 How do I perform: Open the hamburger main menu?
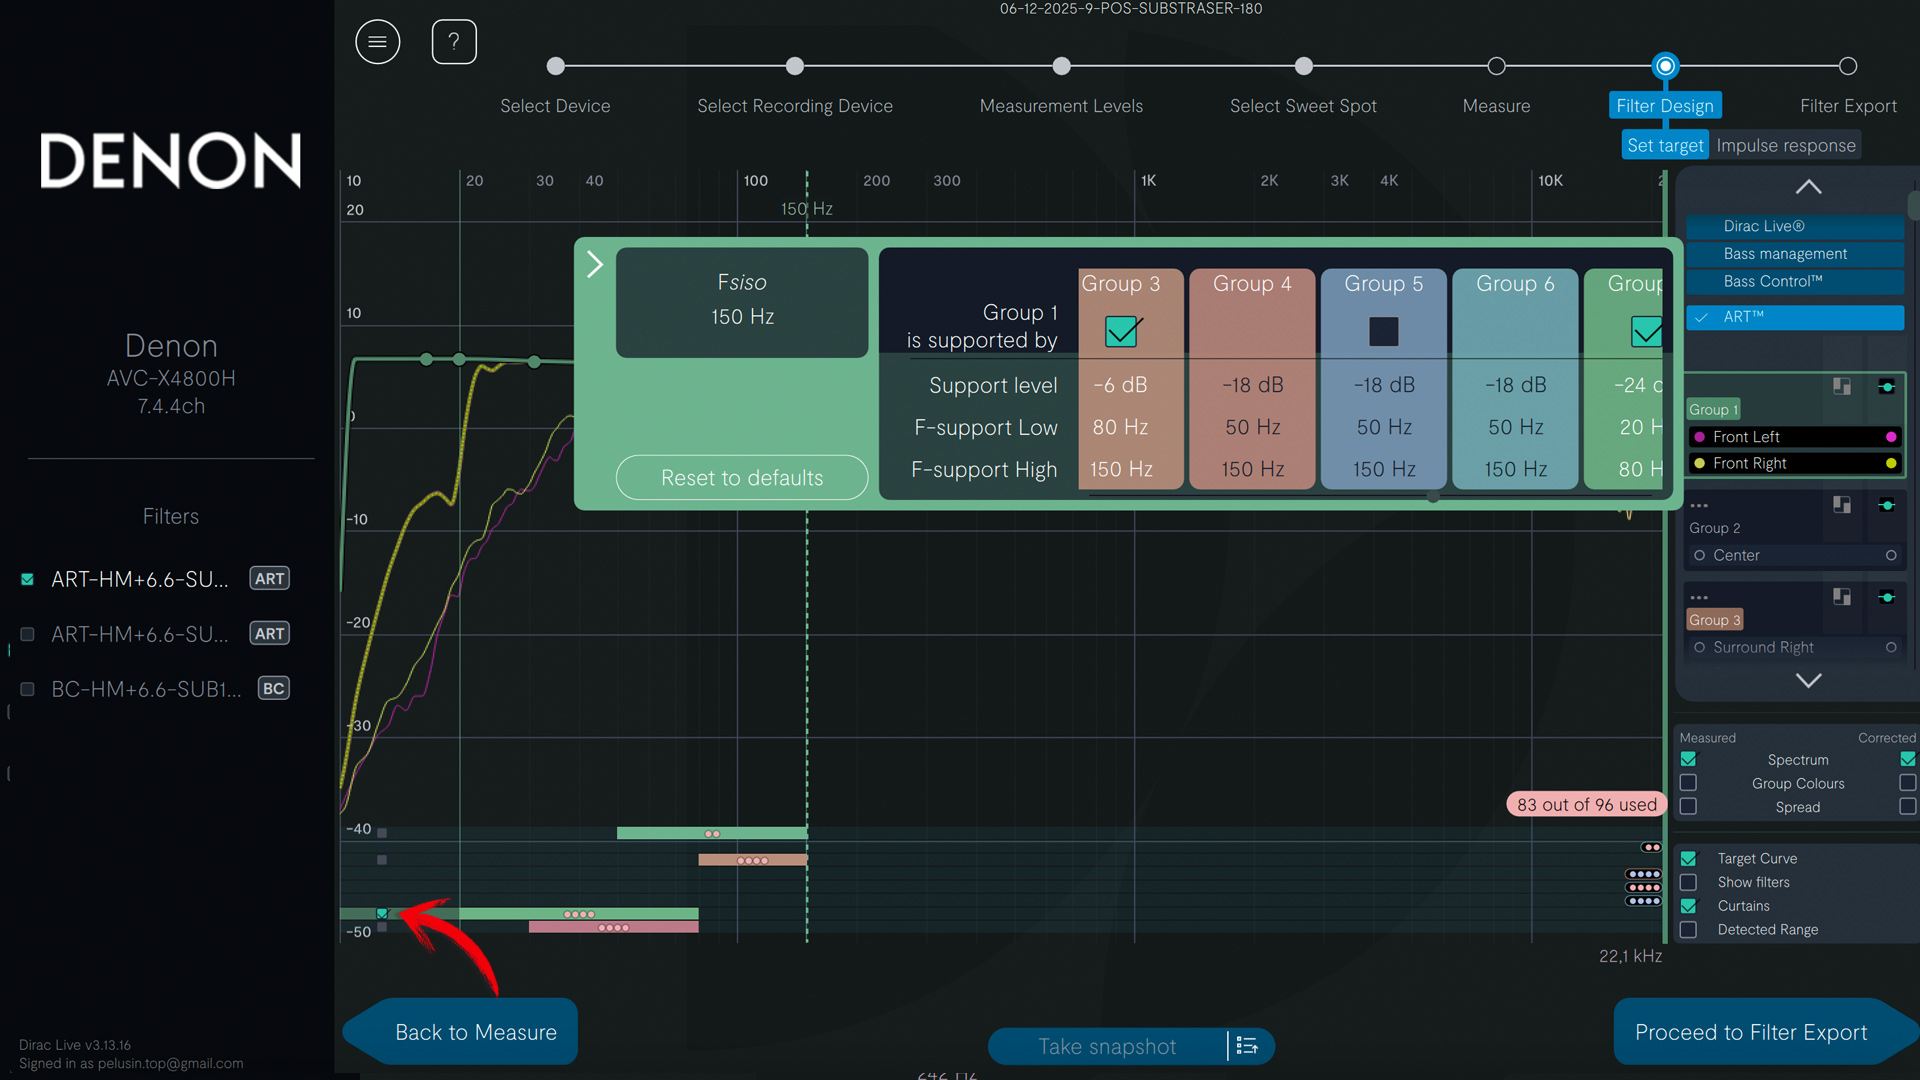point(377,42)
